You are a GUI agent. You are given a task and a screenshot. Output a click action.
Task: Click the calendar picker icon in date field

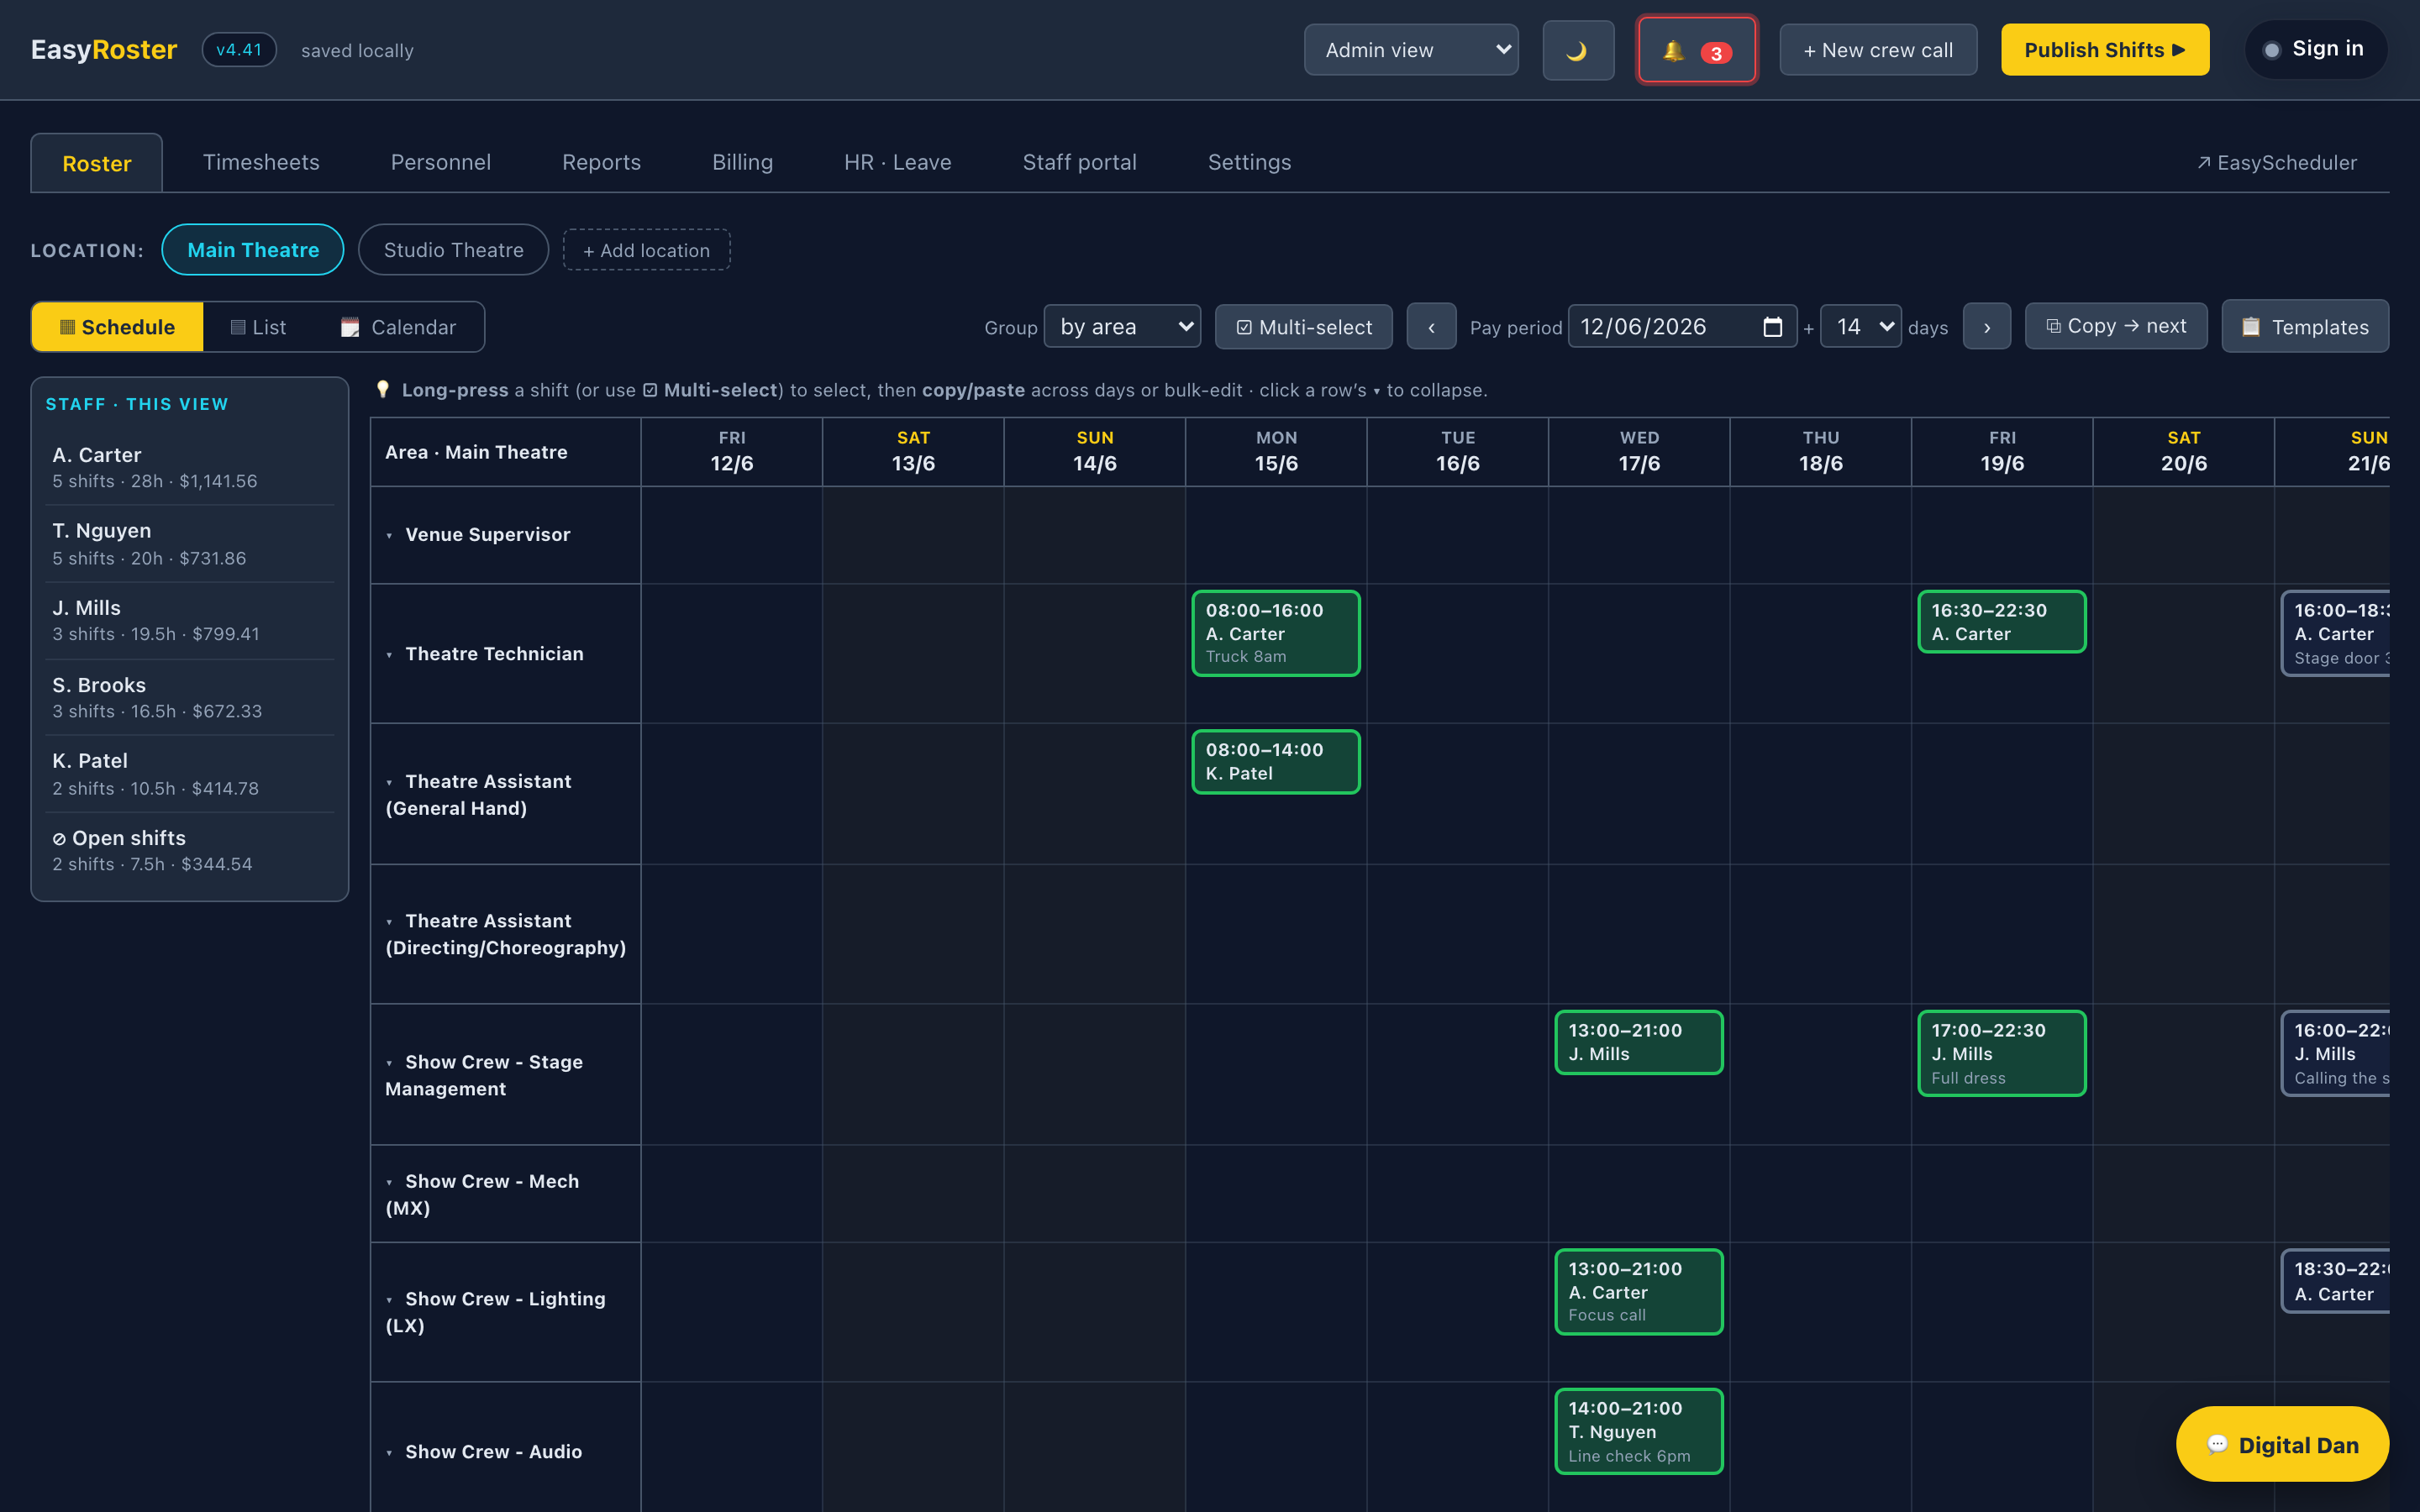1772,327
